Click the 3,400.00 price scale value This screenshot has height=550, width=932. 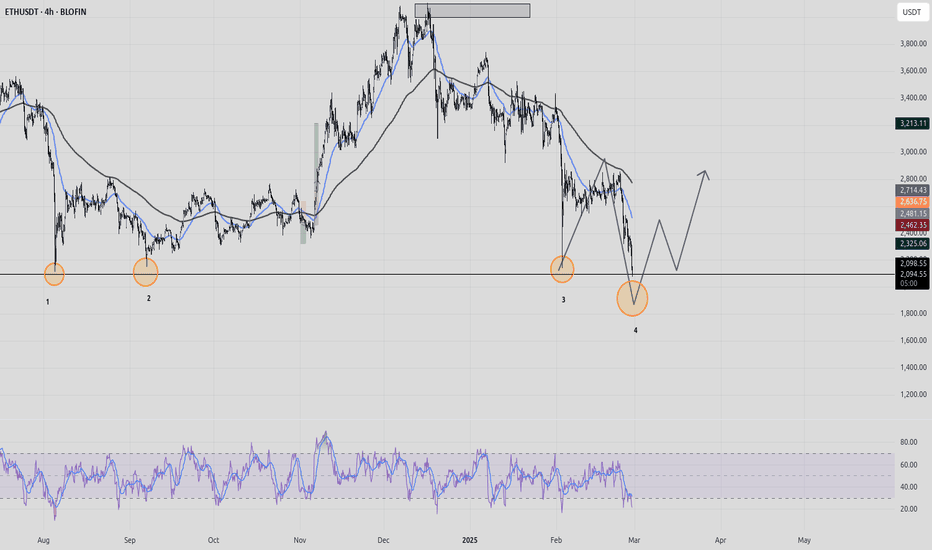point(913,98)
